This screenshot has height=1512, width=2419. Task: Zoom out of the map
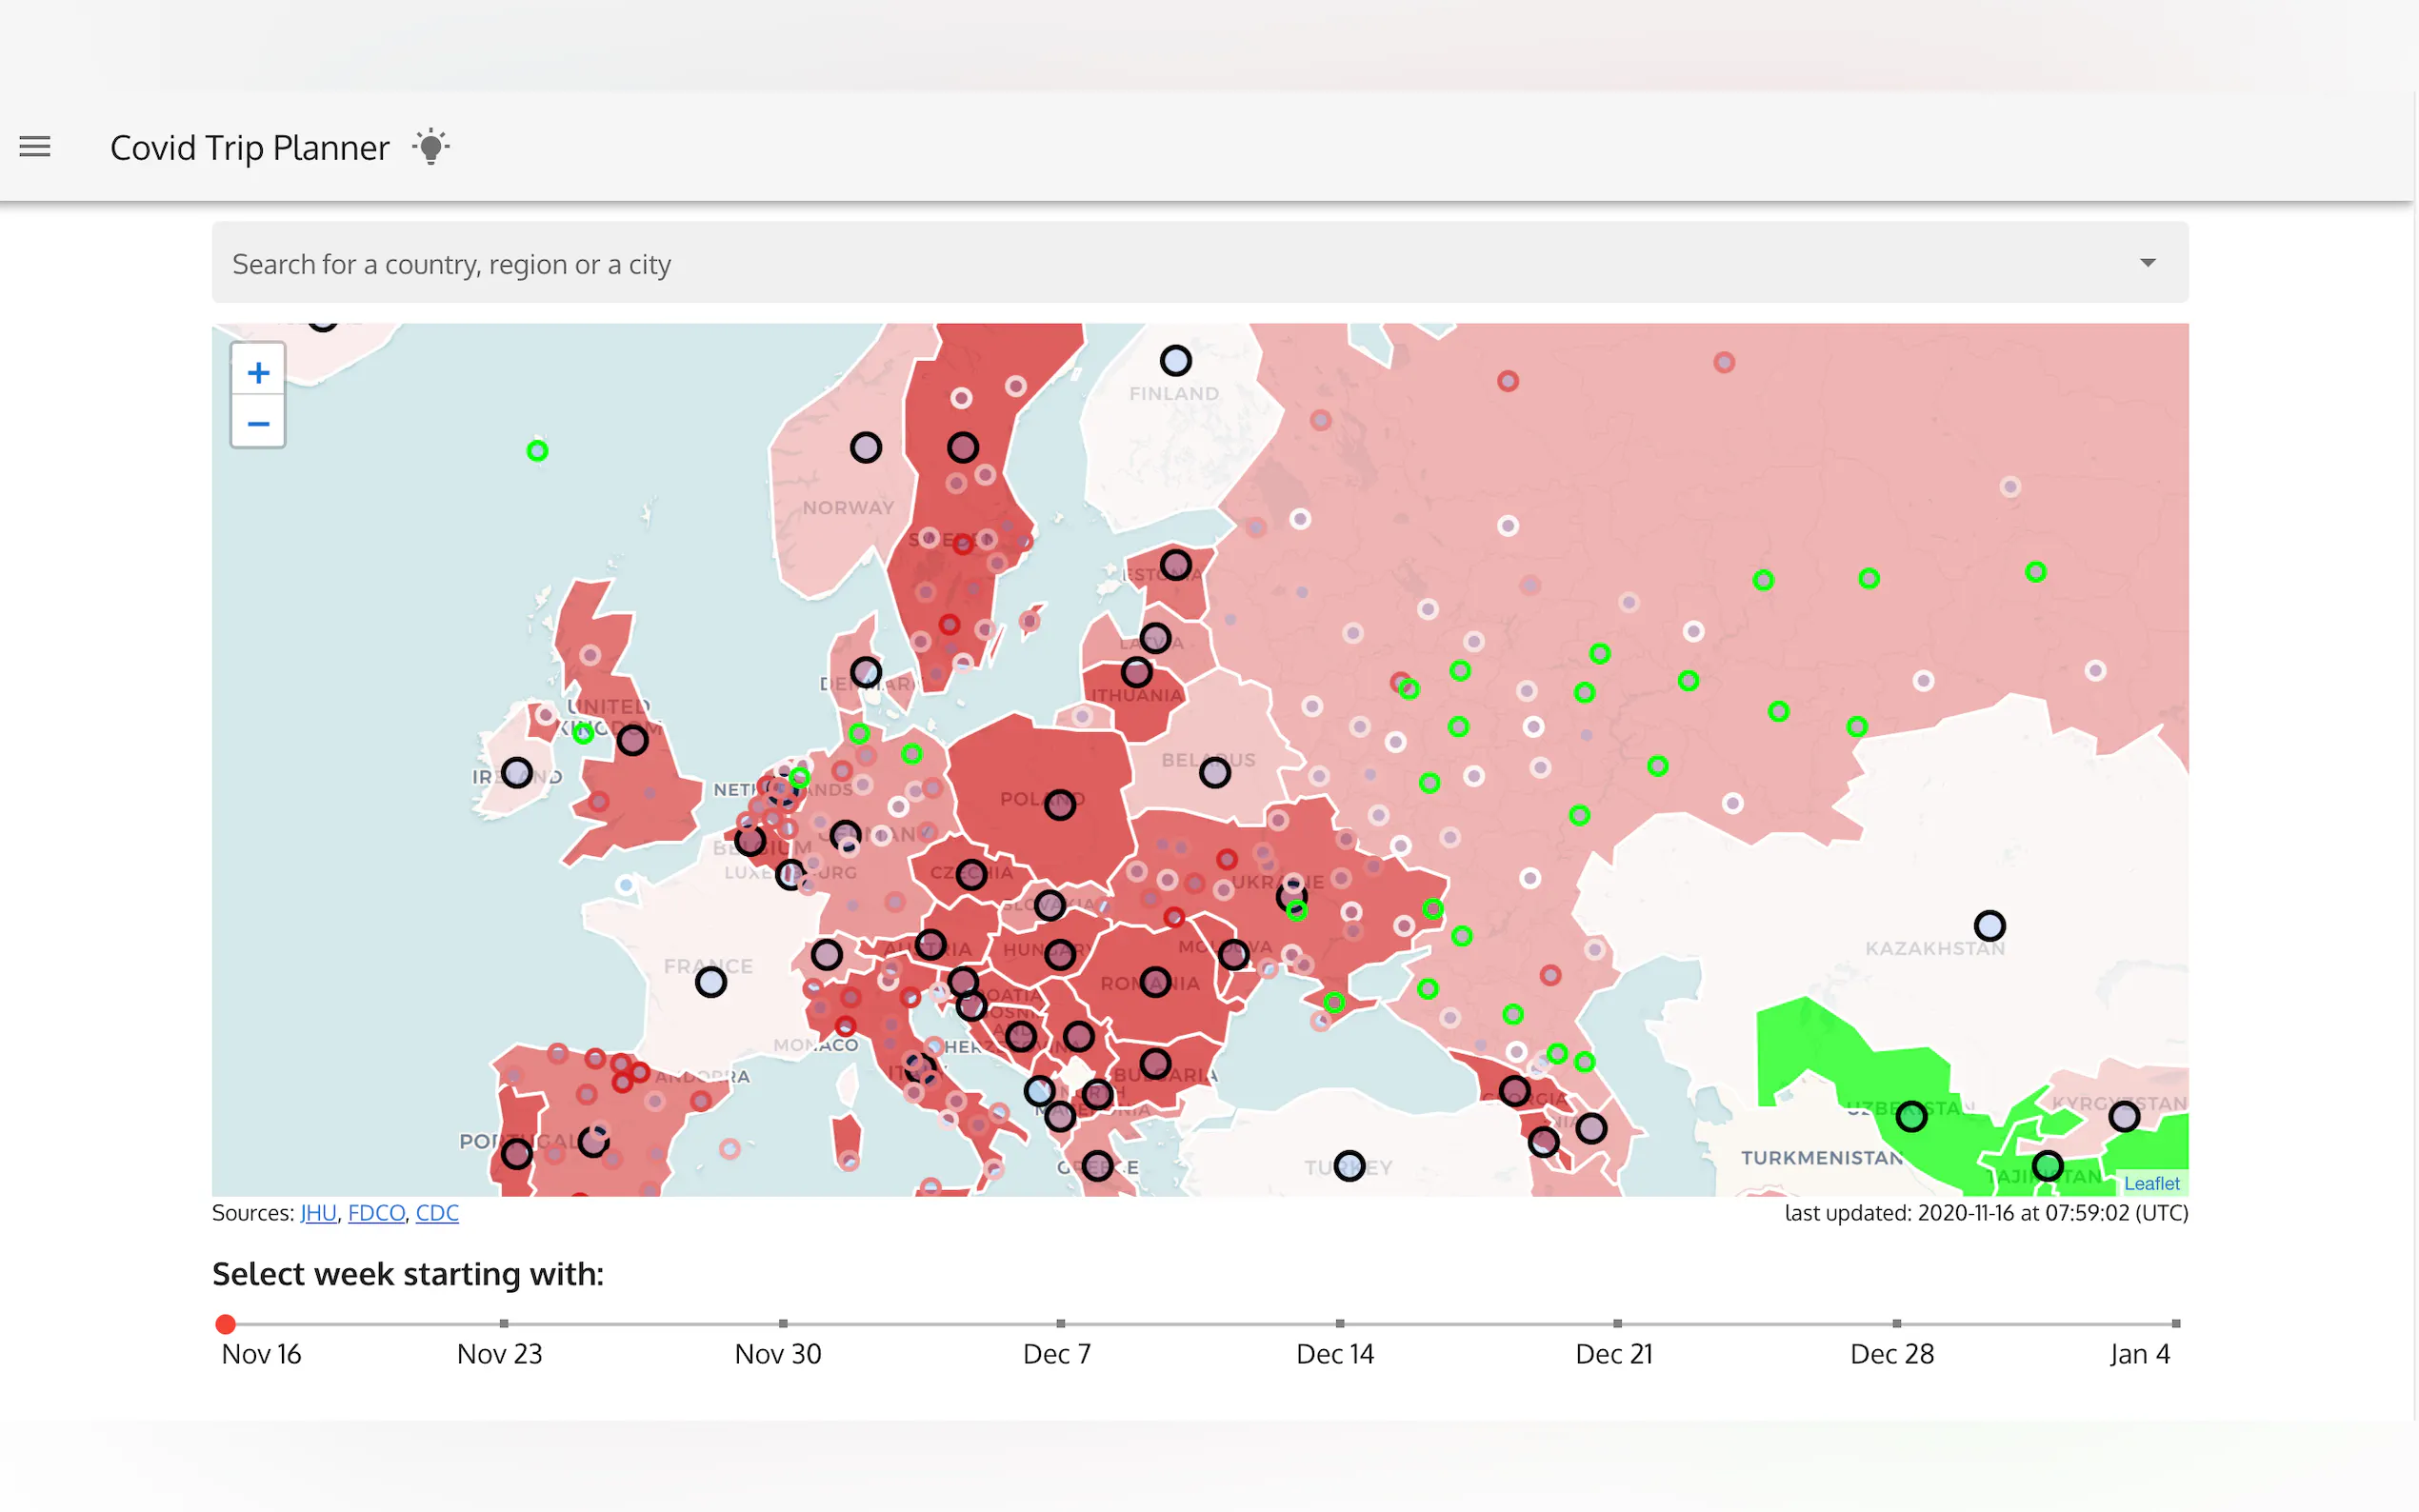click(258, 424)
